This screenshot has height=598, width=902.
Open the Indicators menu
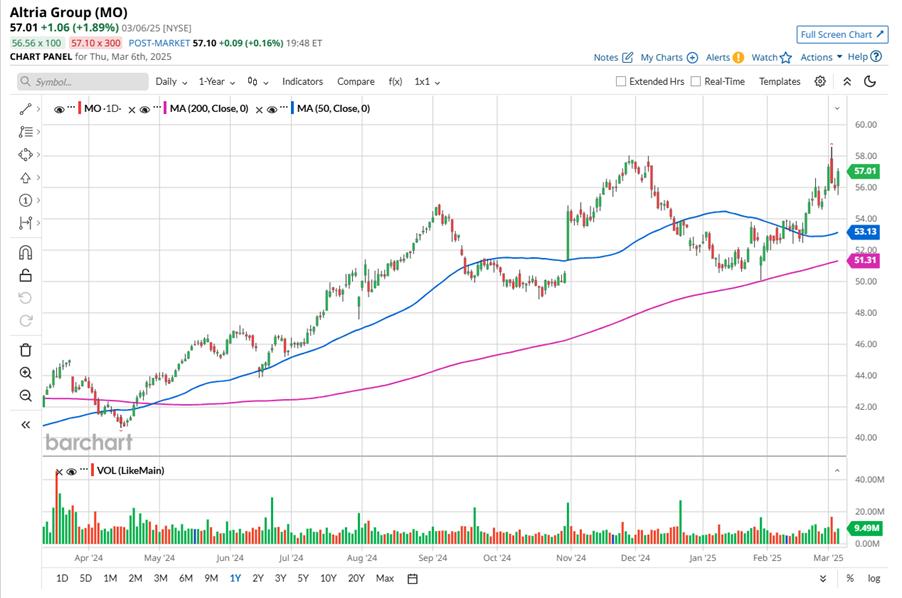pyautogui.click(x=302, y=82)
